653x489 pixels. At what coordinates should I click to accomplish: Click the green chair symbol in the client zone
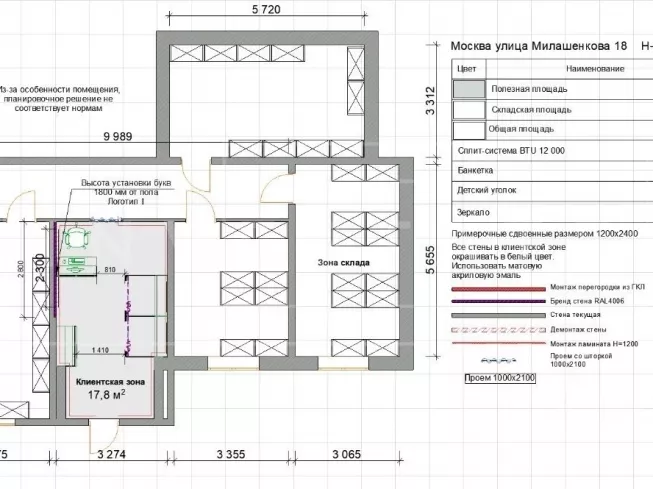coord(77,240)
